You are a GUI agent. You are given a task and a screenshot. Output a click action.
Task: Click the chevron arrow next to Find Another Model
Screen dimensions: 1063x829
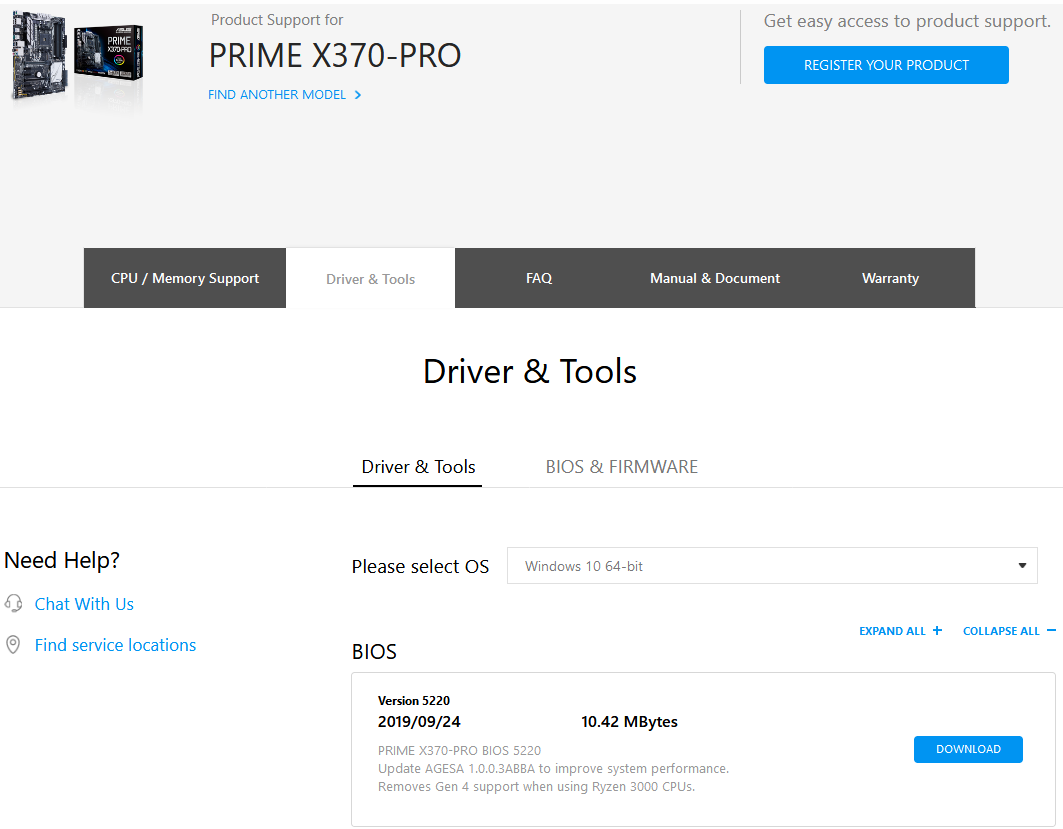358,95
